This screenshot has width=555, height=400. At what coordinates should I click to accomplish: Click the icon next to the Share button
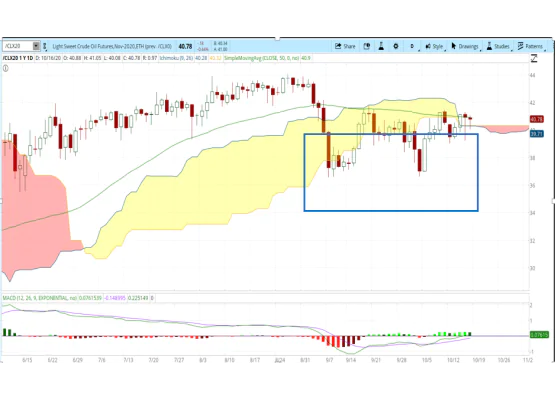(367, 46)
